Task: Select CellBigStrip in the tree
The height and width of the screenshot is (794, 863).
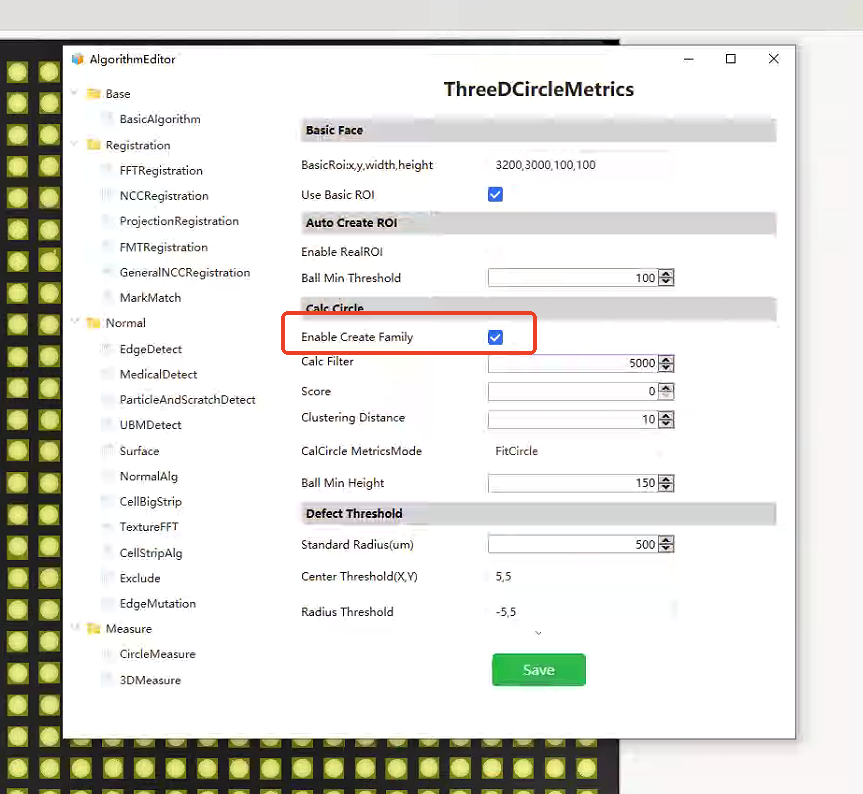Action: pyautogui.click(x=151, y=502)
